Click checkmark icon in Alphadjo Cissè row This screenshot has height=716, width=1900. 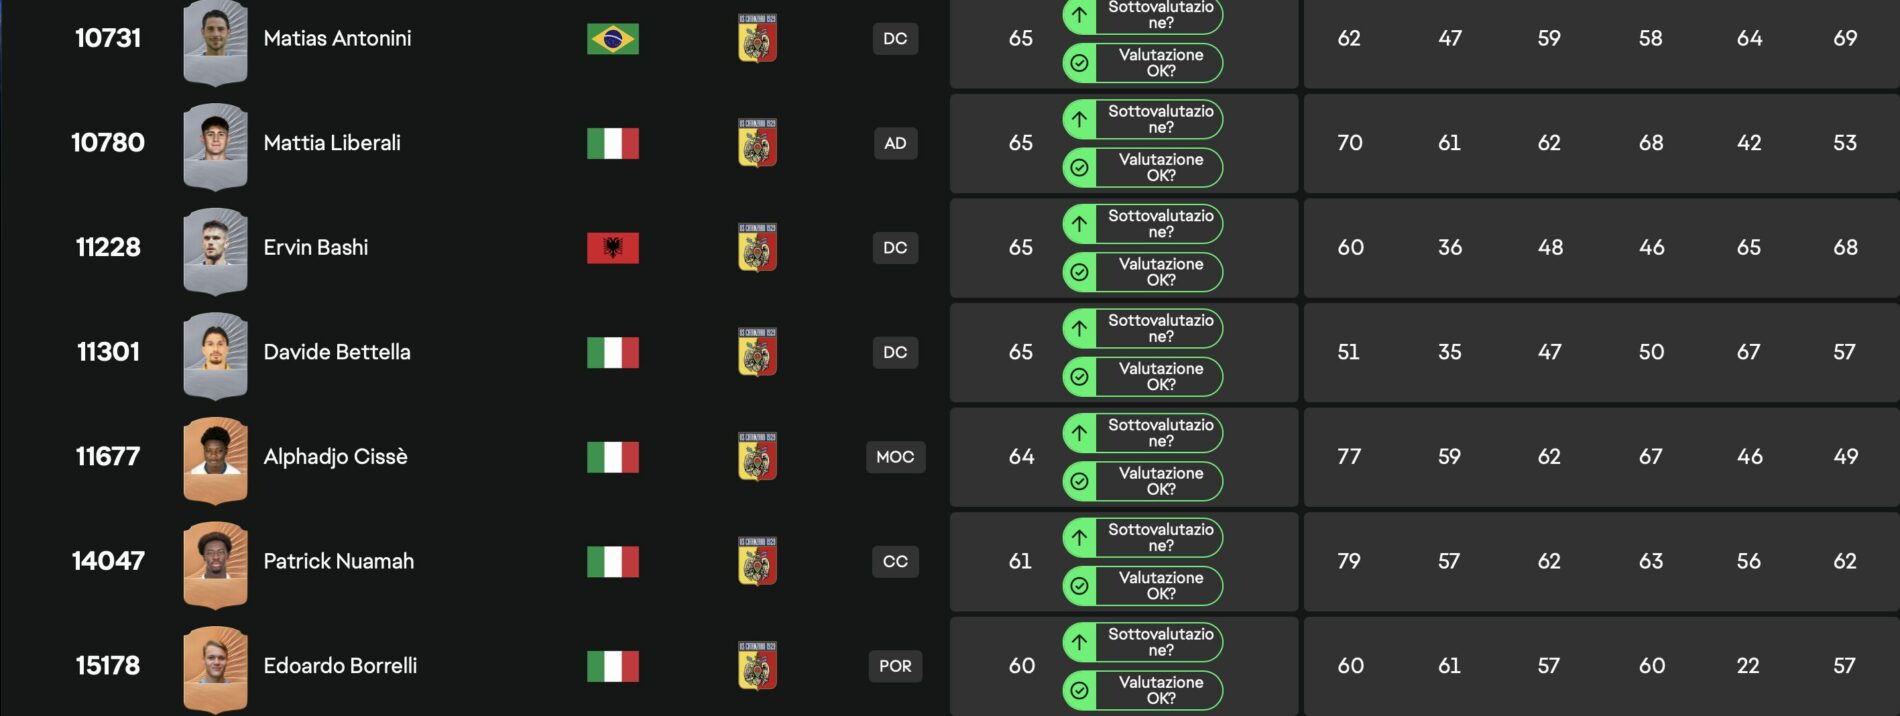coord(1080,482)
